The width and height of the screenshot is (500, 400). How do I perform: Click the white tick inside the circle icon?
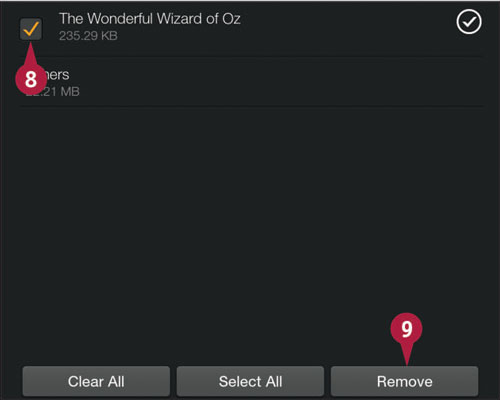click(x=469, y=22)
